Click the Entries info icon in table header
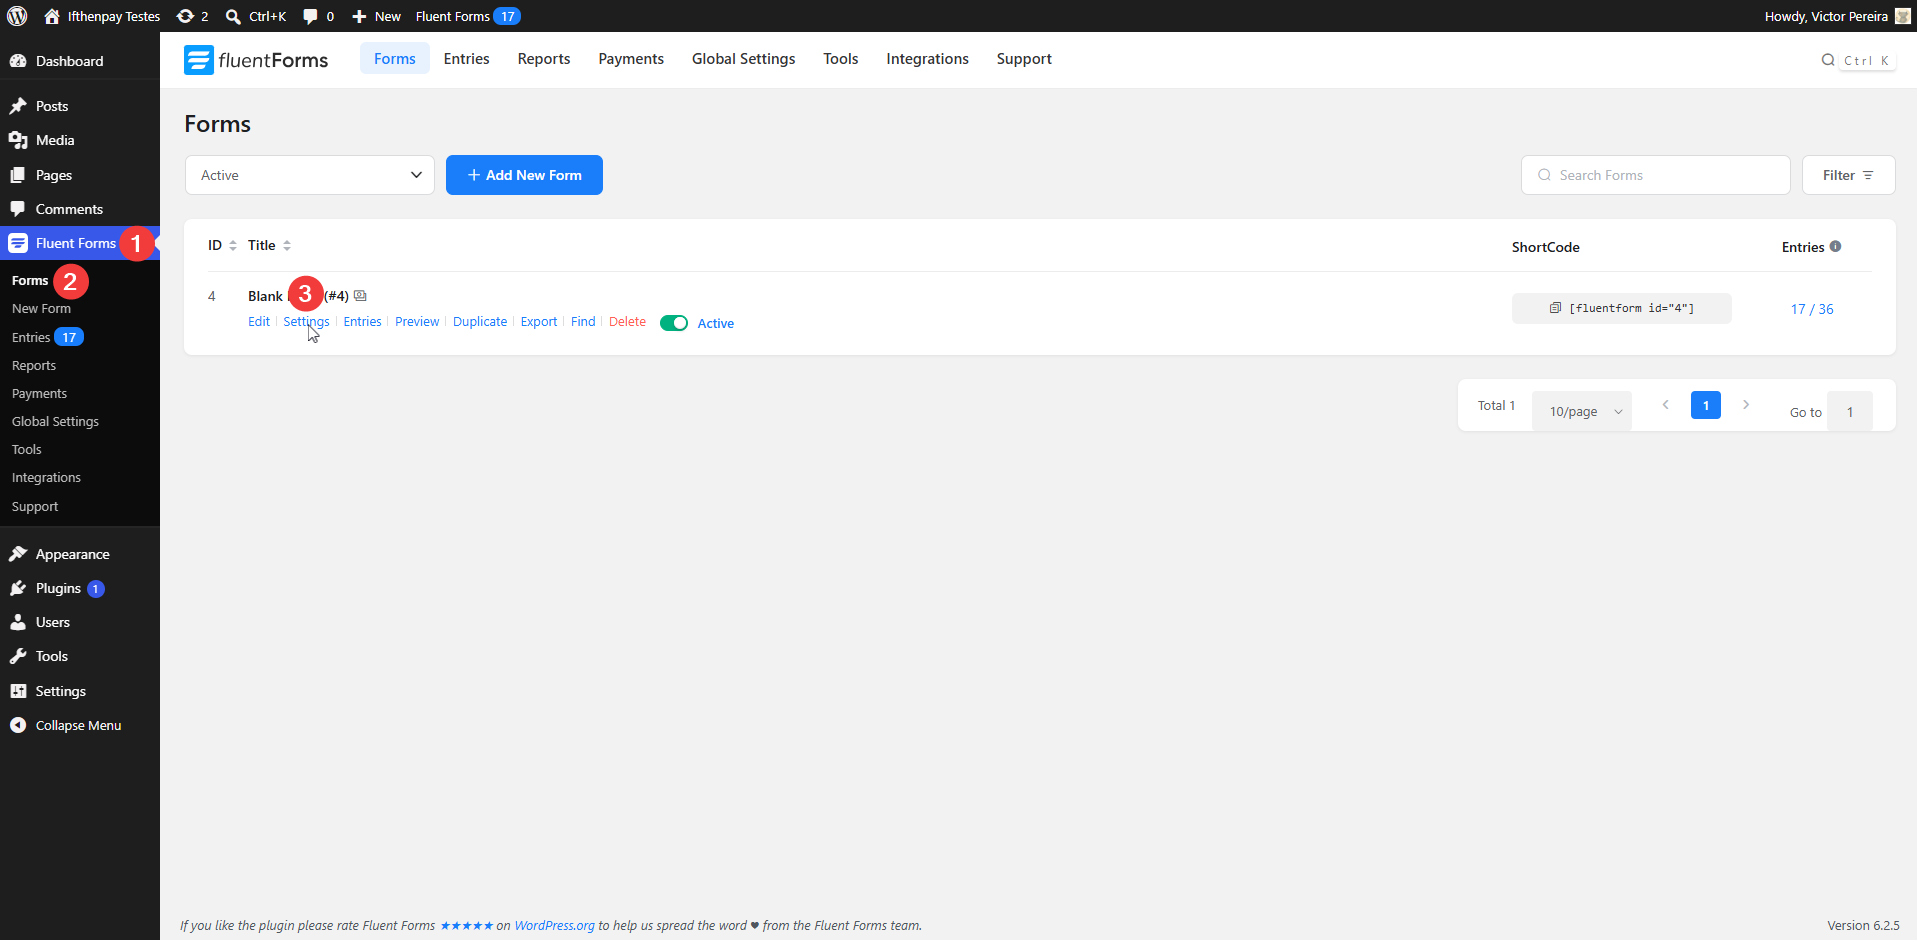This screenshot has height=940, width=1917. coord(1835,246)
